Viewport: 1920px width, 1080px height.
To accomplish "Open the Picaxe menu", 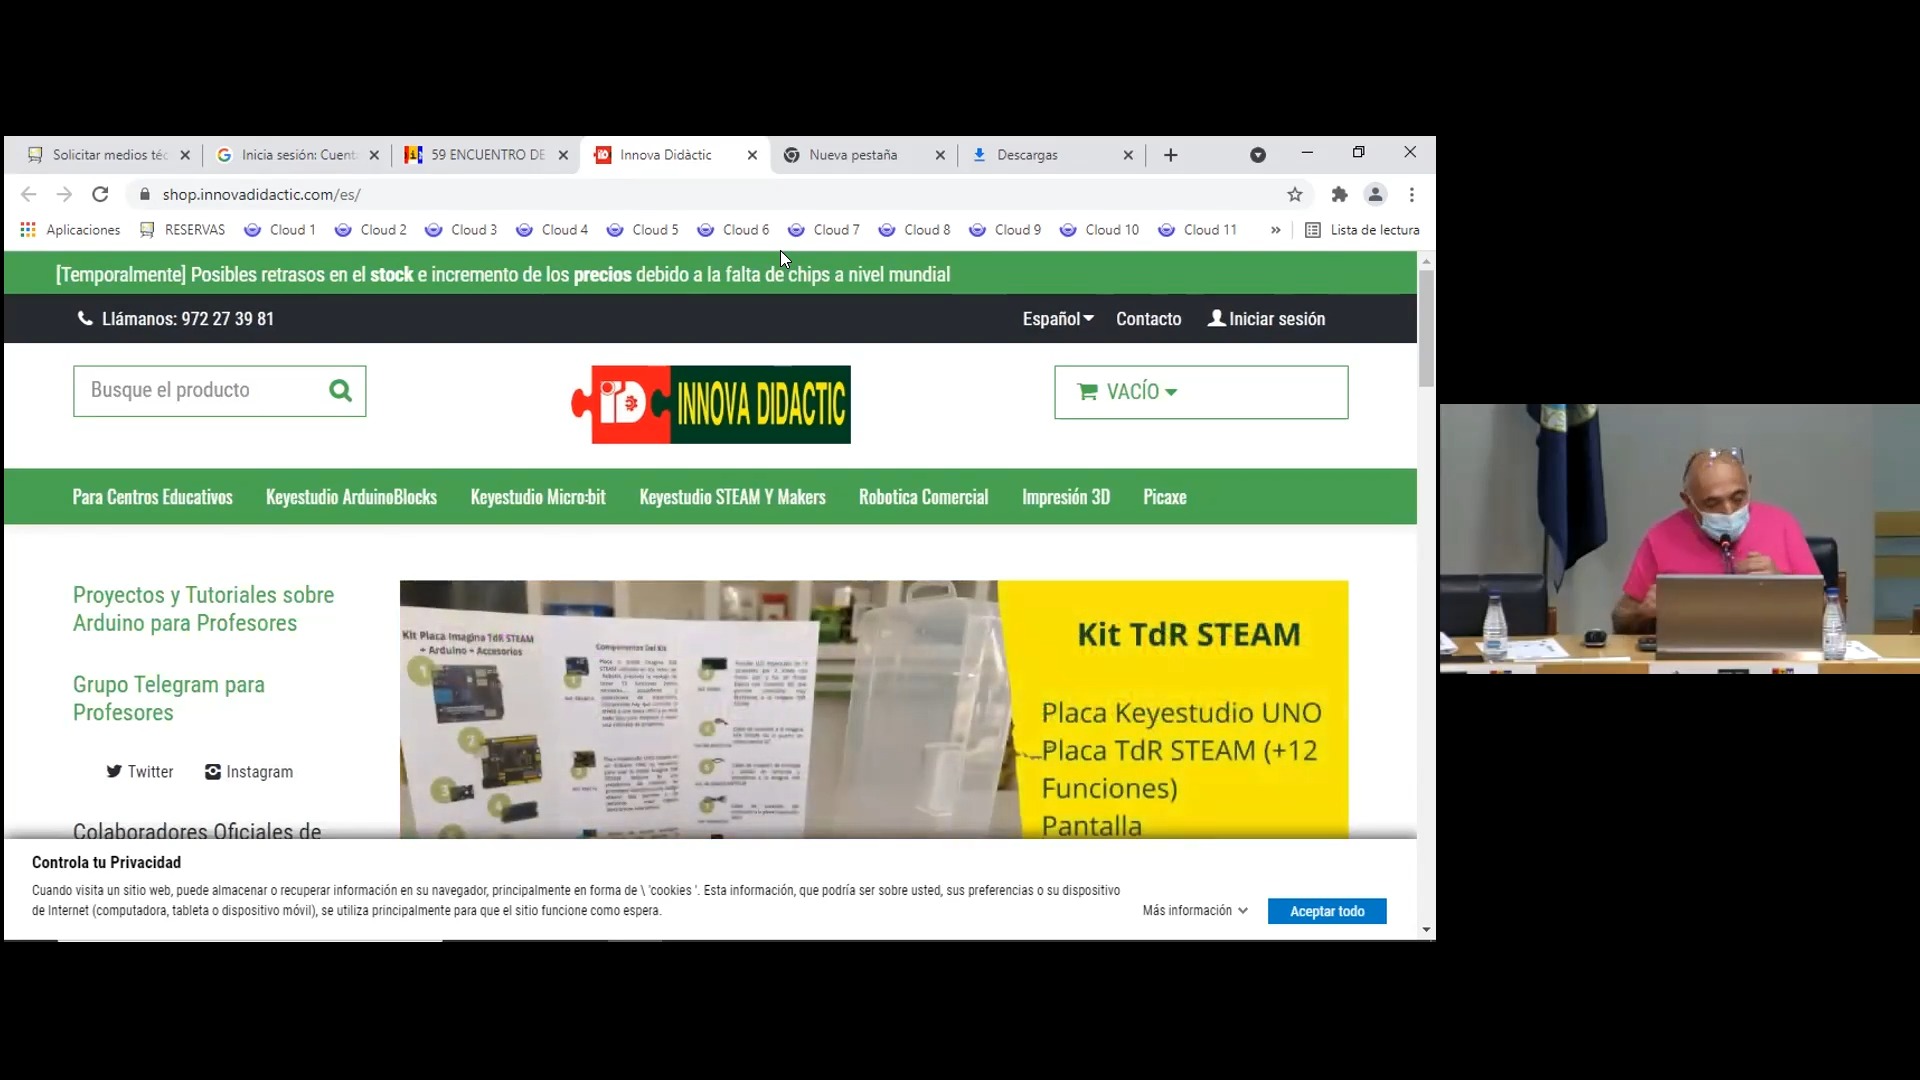I will click(x=1165, y=497).
